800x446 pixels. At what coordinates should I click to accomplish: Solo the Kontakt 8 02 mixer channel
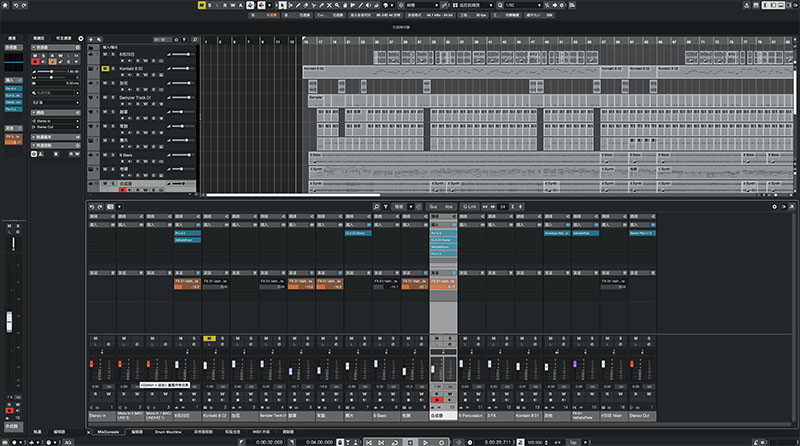pyautogui.click(x=222, y=338)
